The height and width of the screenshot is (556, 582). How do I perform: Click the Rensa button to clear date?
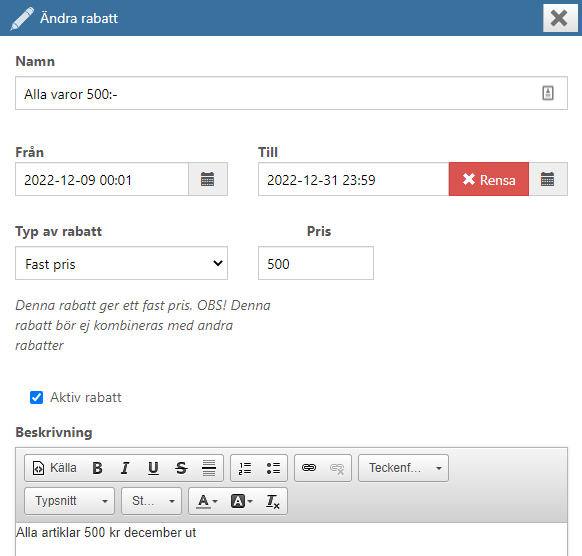click(x=489, y=179)
